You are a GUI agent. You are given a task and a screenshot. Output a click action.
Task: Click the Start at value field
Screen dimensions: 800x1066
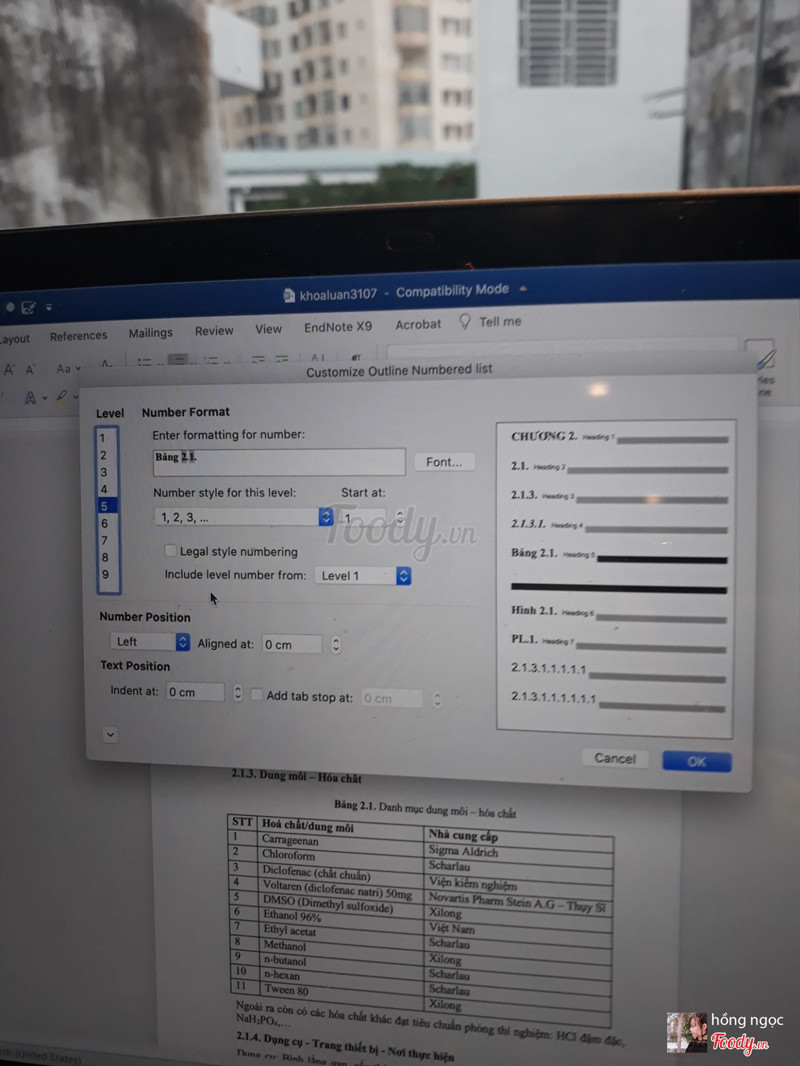366,517
